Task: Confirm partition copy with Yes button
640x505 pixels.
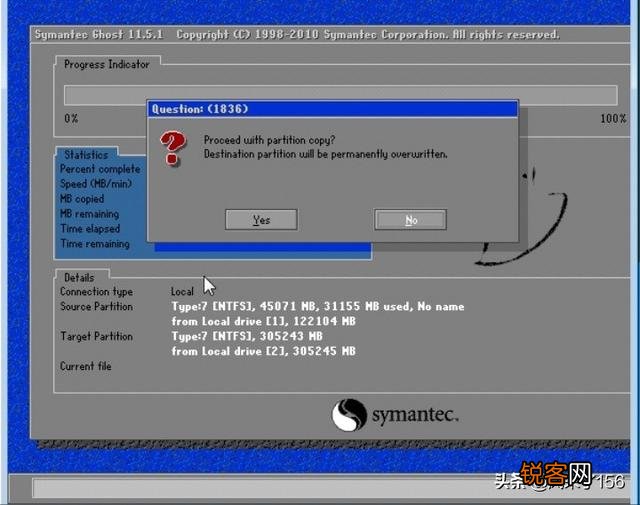Action: point(261,220)
